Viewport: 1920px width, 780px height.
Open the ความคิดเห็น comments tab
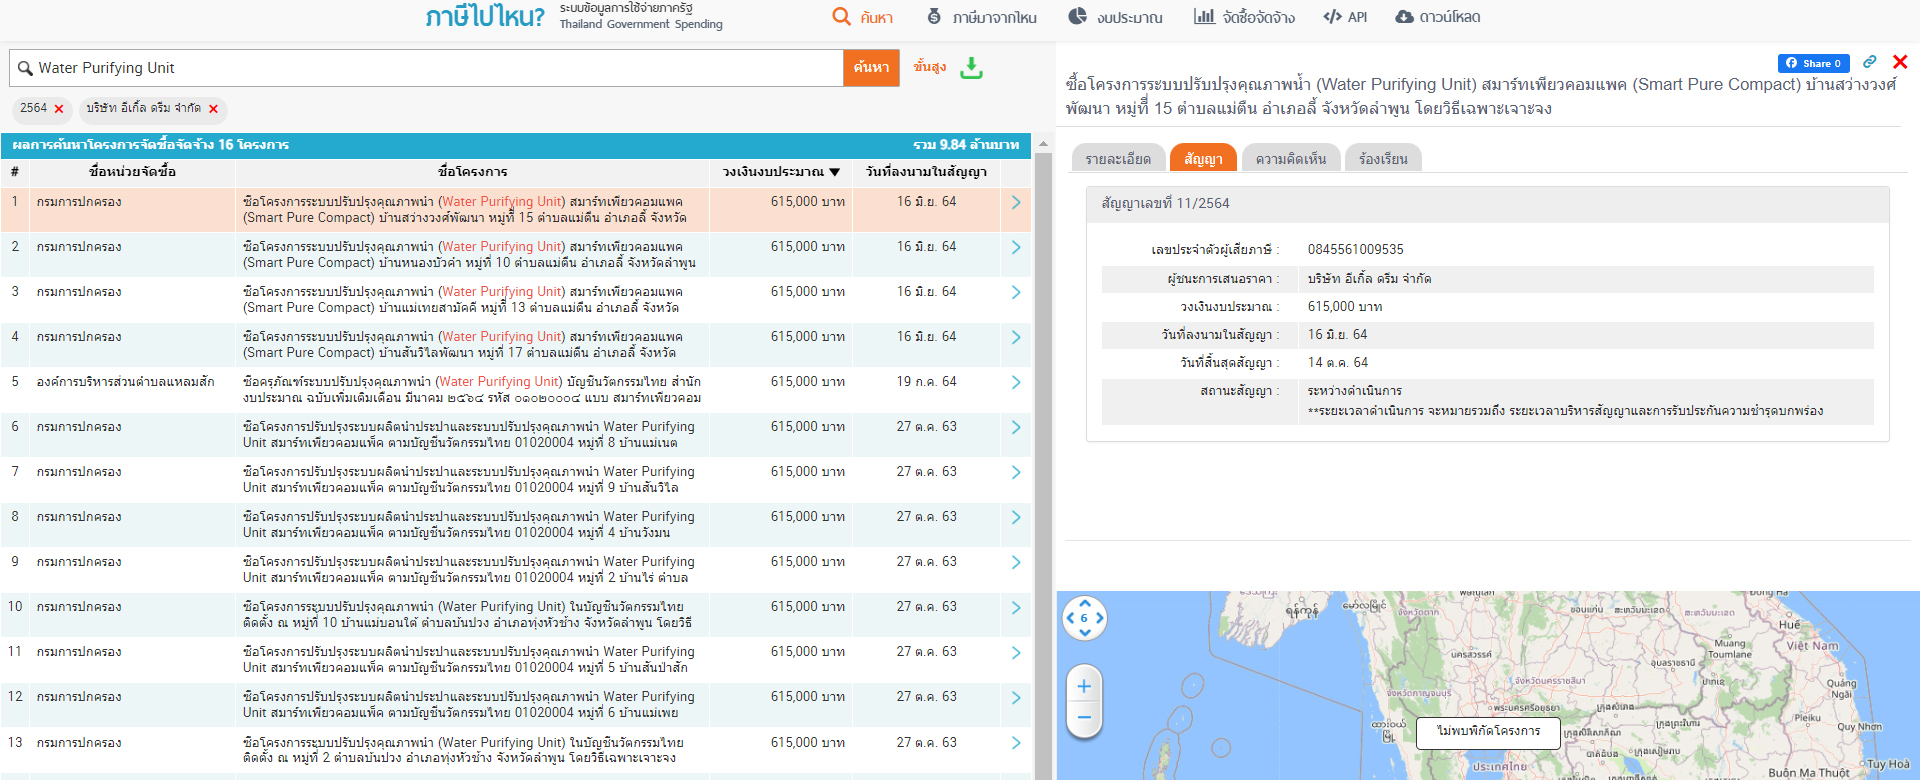coord(1290,159)
